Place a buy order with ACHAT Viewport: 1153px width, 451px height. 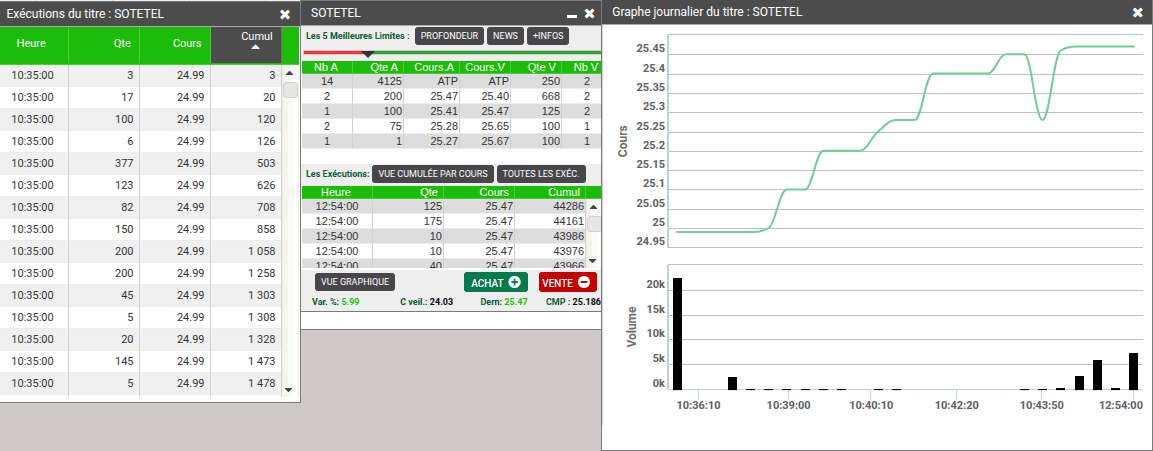pyautogui.click(x=496, y=283)
